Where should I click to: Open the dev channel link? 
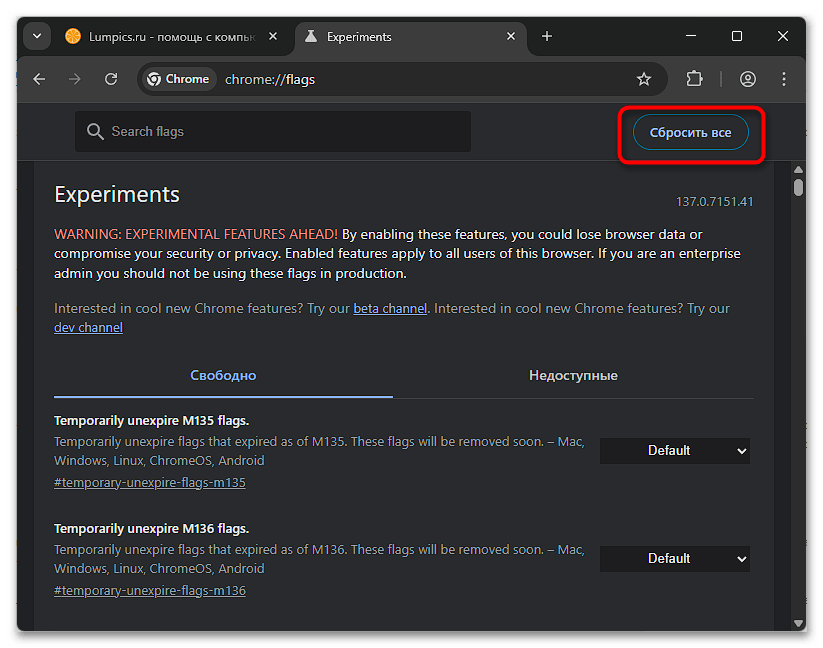pyautogui.click(x=88, y=327)
